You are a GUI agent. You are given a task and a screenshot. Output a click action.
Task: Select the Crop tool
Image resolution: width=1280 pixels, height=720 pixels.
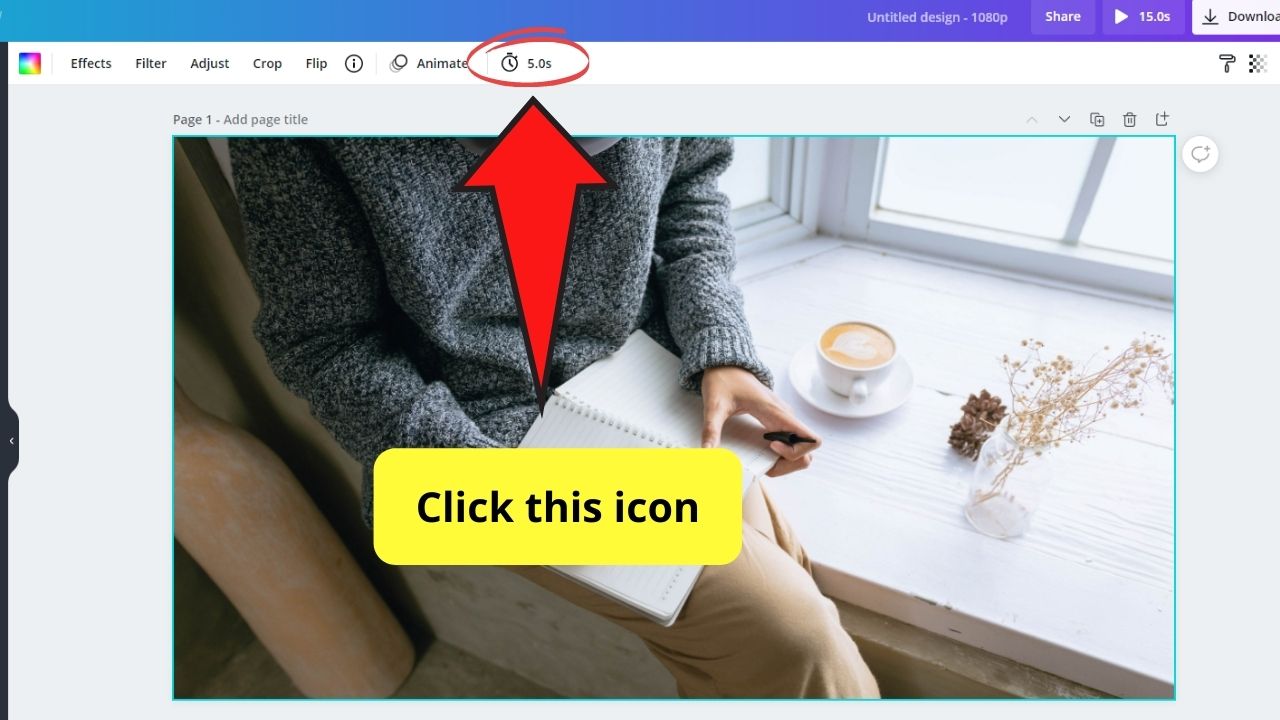click(267, 63)
